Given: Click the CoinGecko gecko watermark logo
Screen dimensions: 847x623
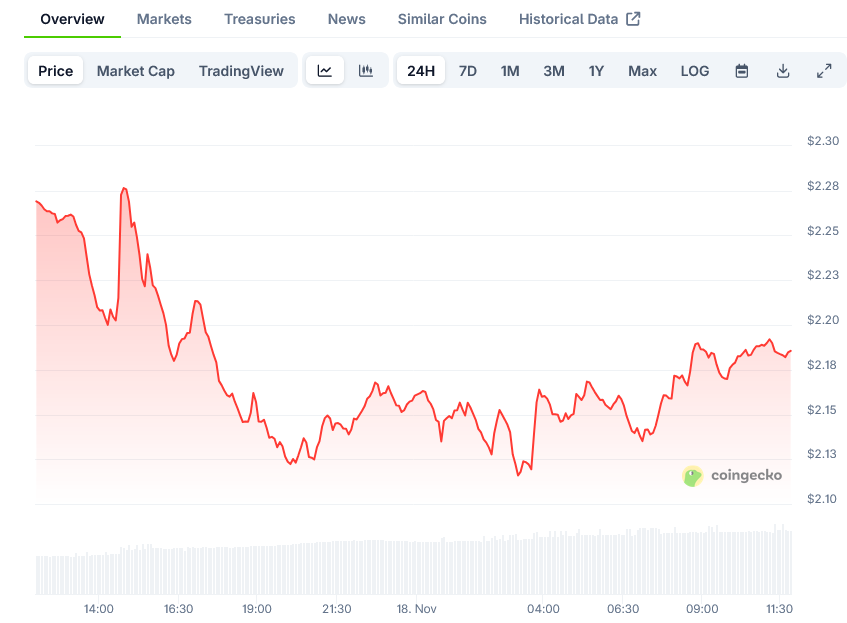Looking at the screenshot, I should (x=693, y=476).
